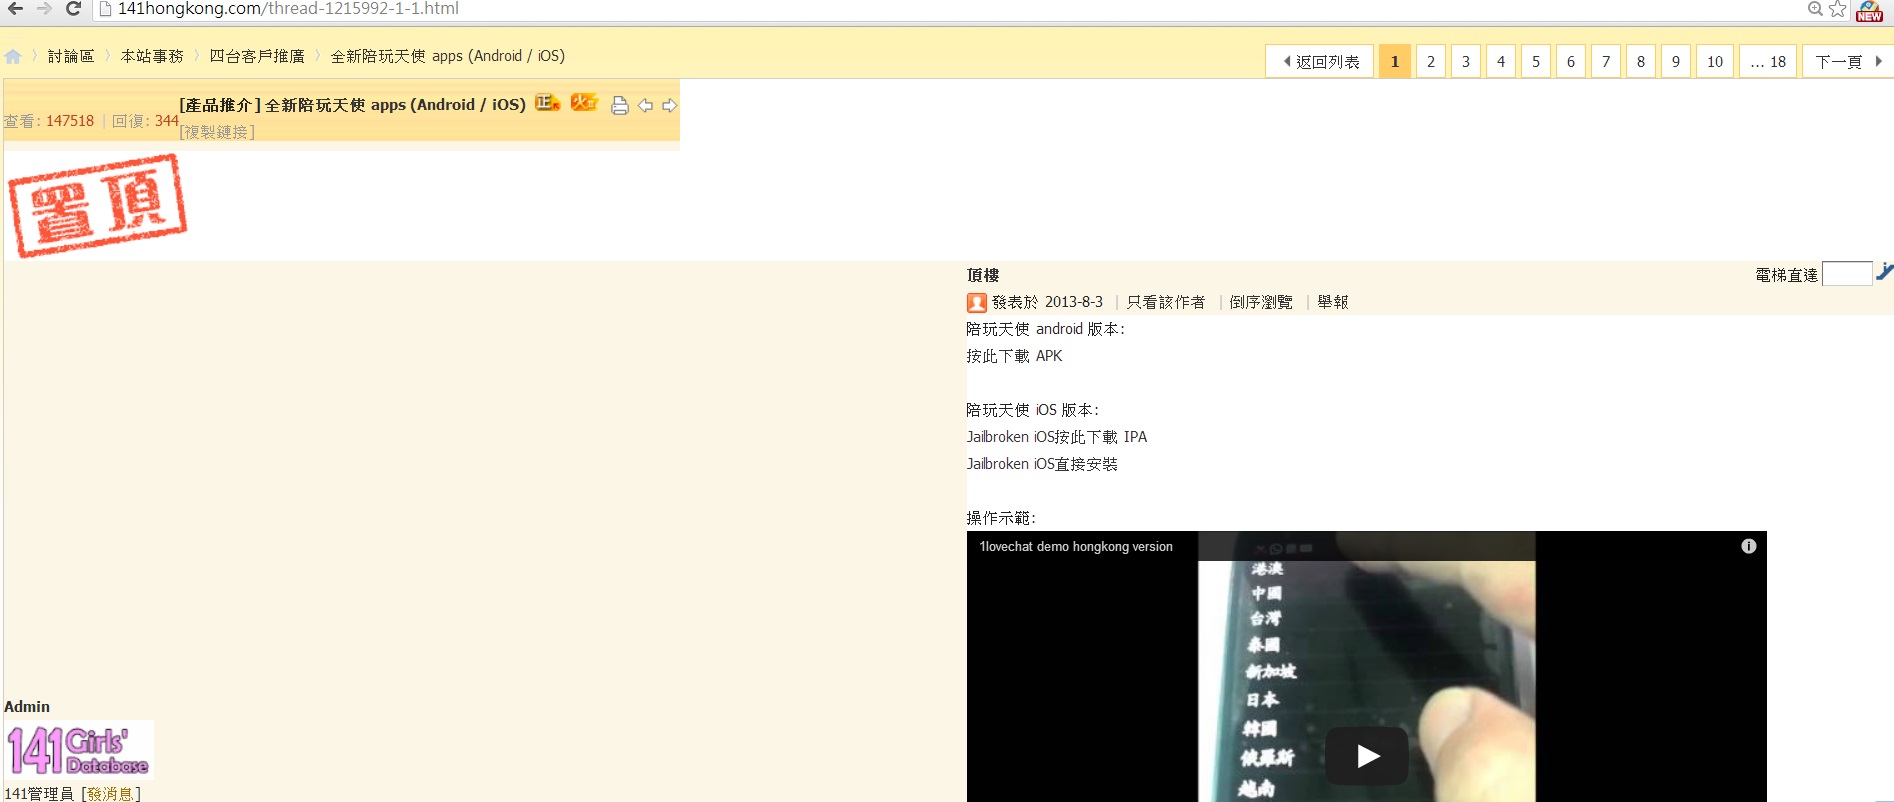Click the print icon beside the thread title

click(620, 105)
